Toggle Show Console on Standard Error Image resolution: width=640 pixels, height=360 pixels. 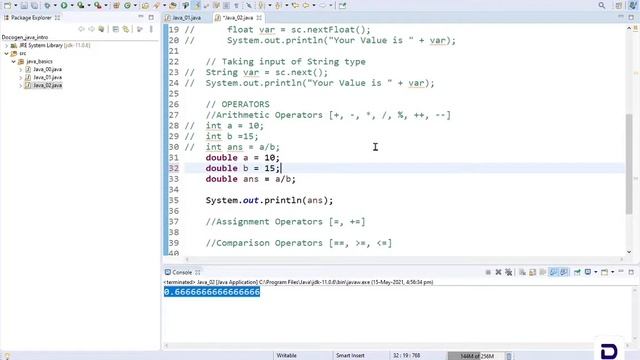564,272
